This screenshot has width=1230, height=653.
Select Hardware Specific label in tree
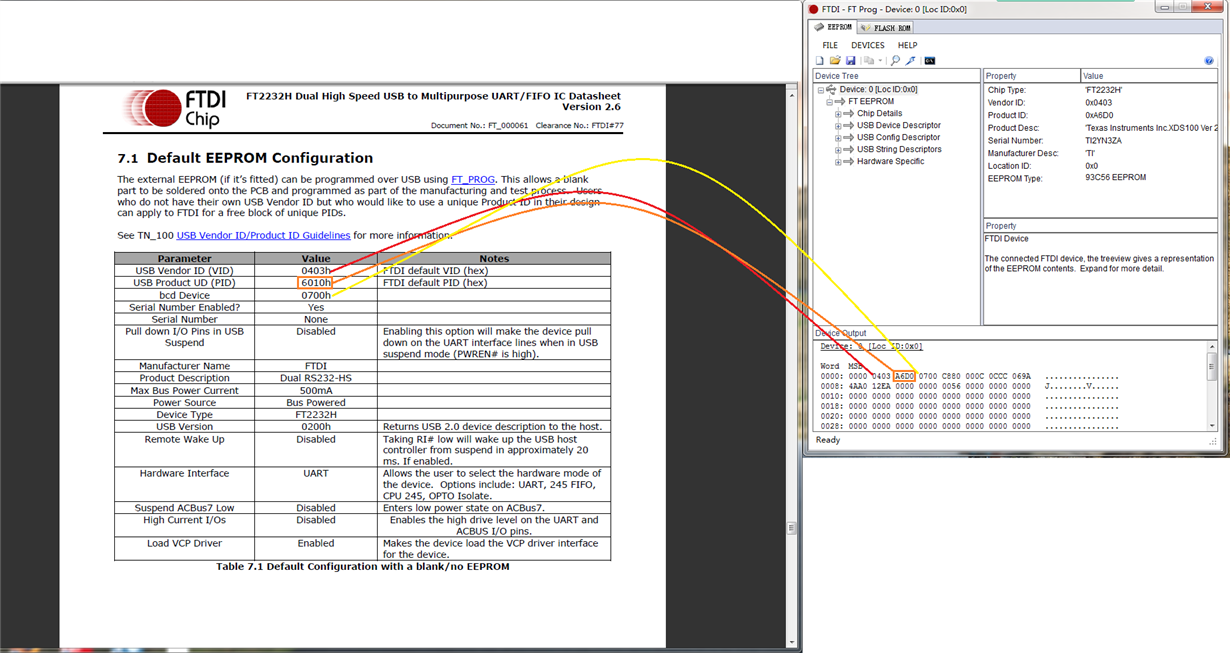click(x=890, y=161)
